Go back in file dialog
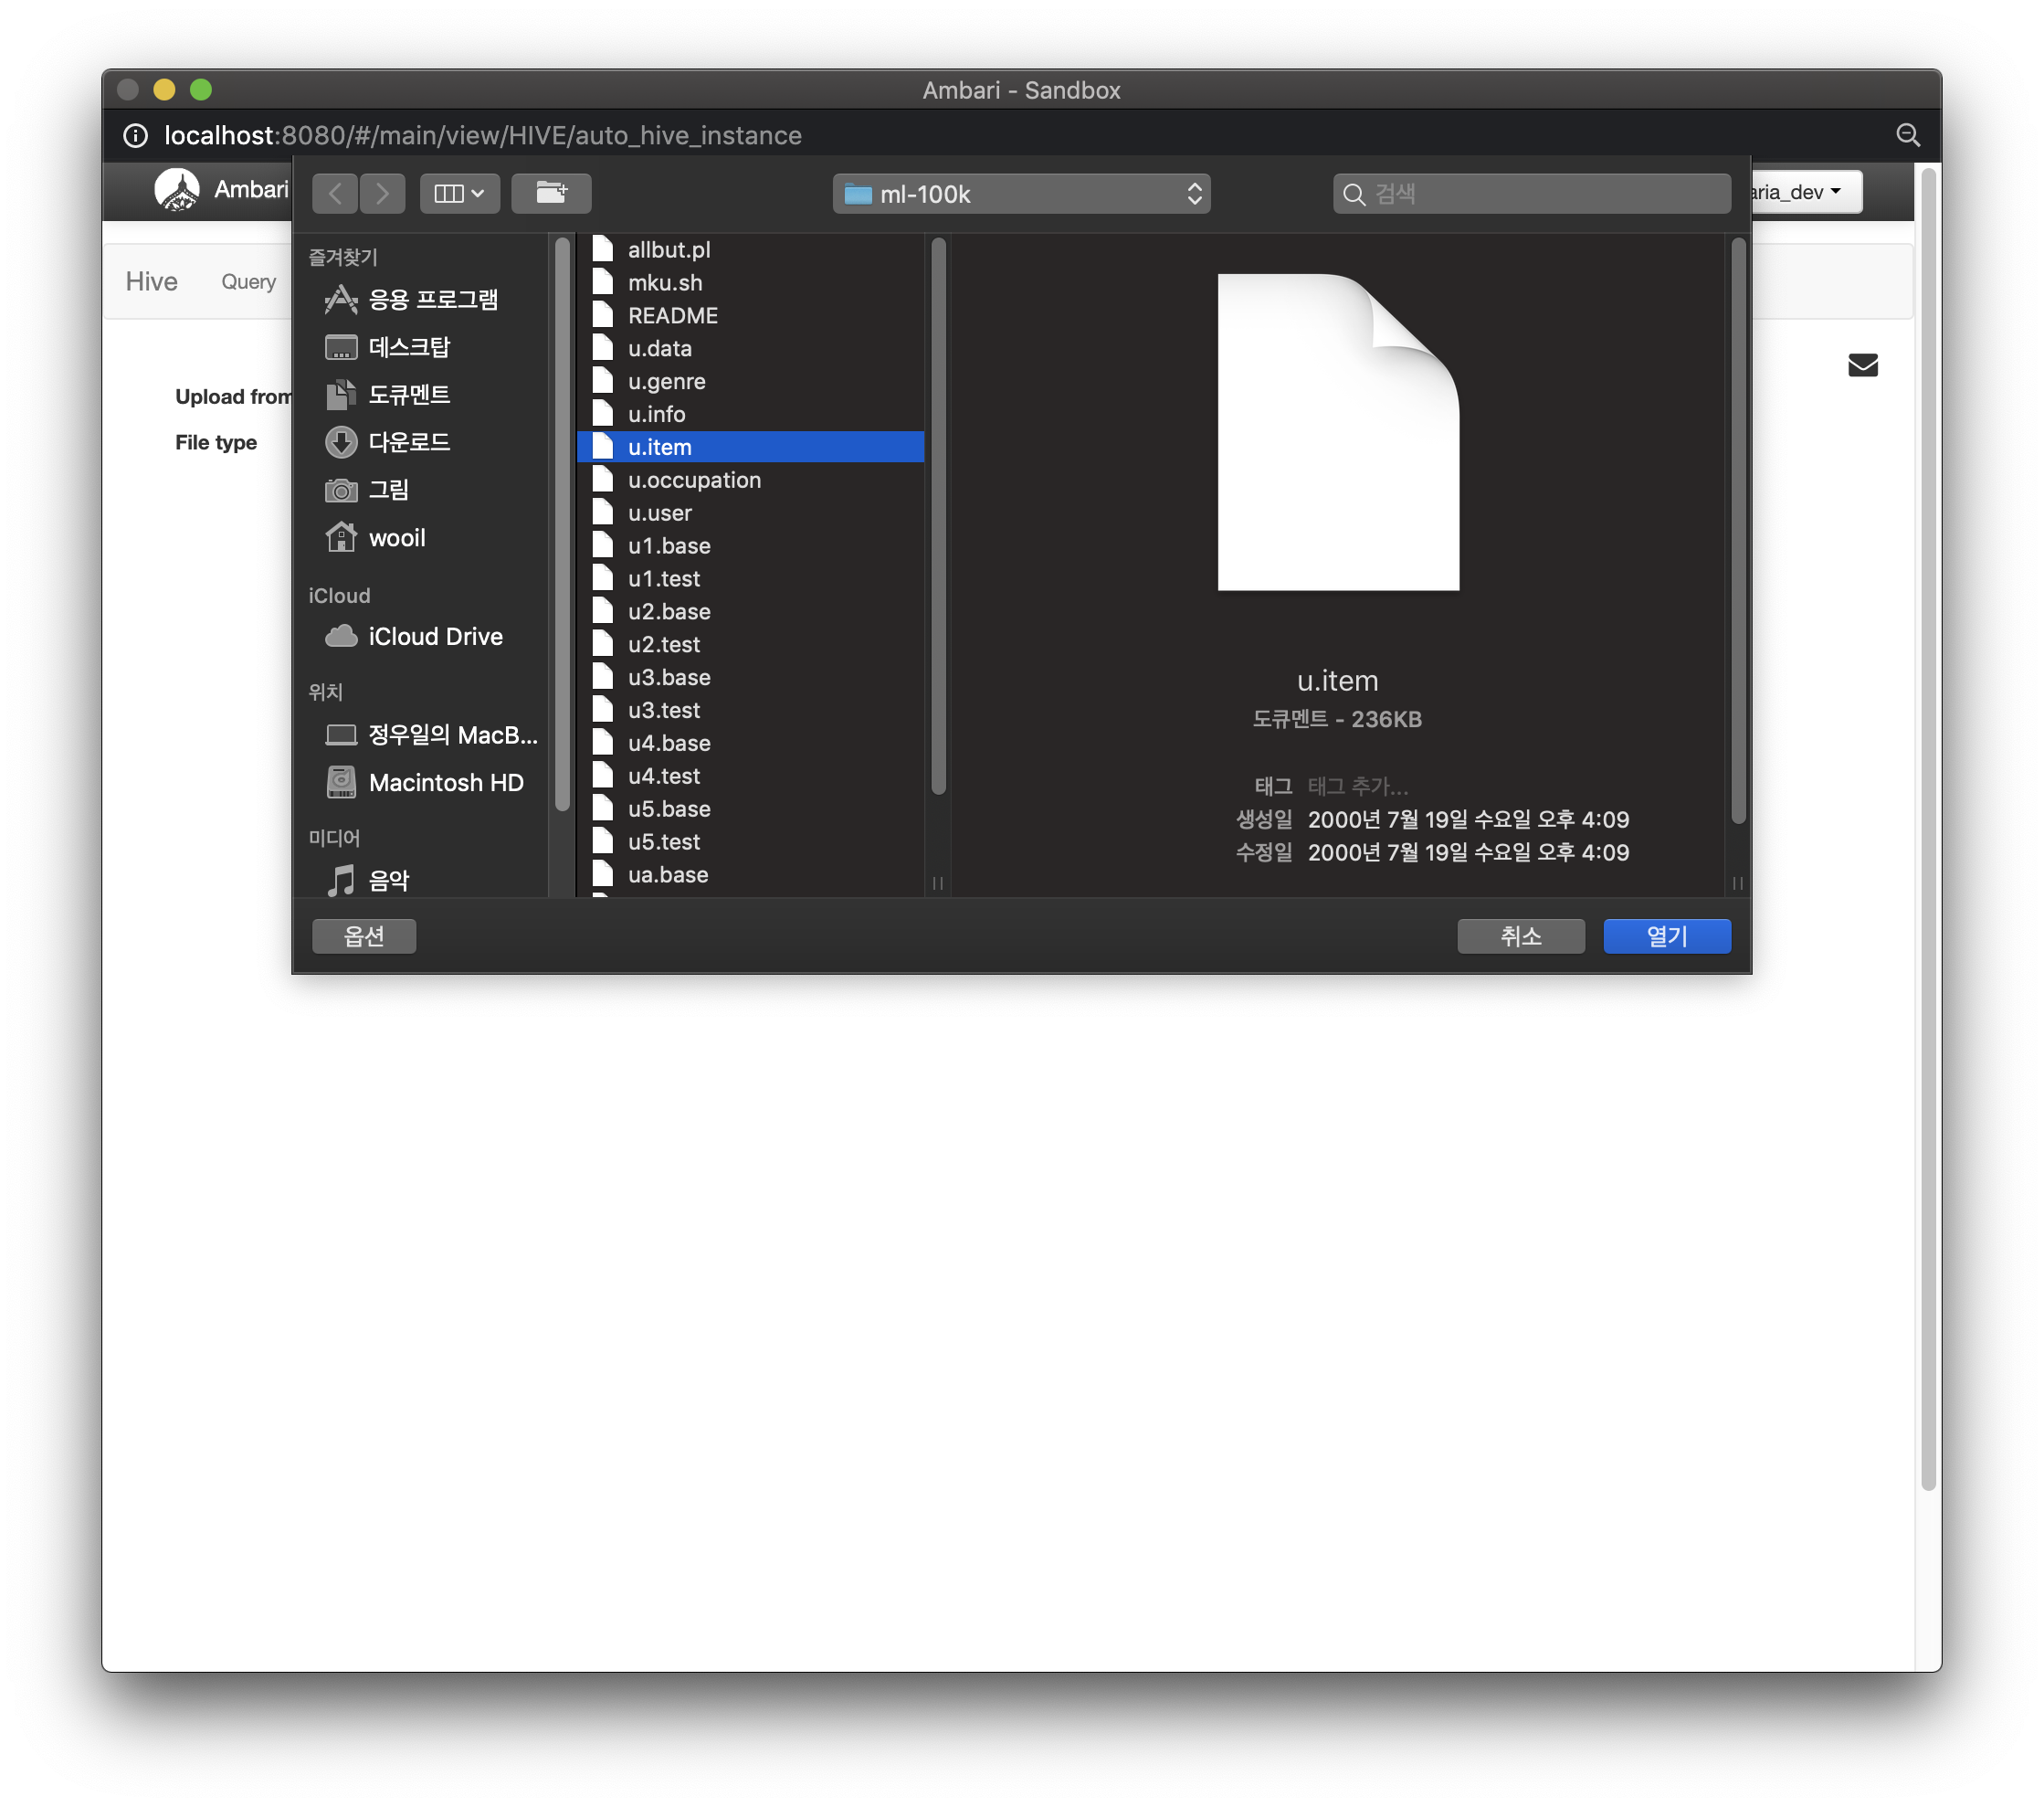Viewport: 2044px width, 1807px height. (335, 193)
